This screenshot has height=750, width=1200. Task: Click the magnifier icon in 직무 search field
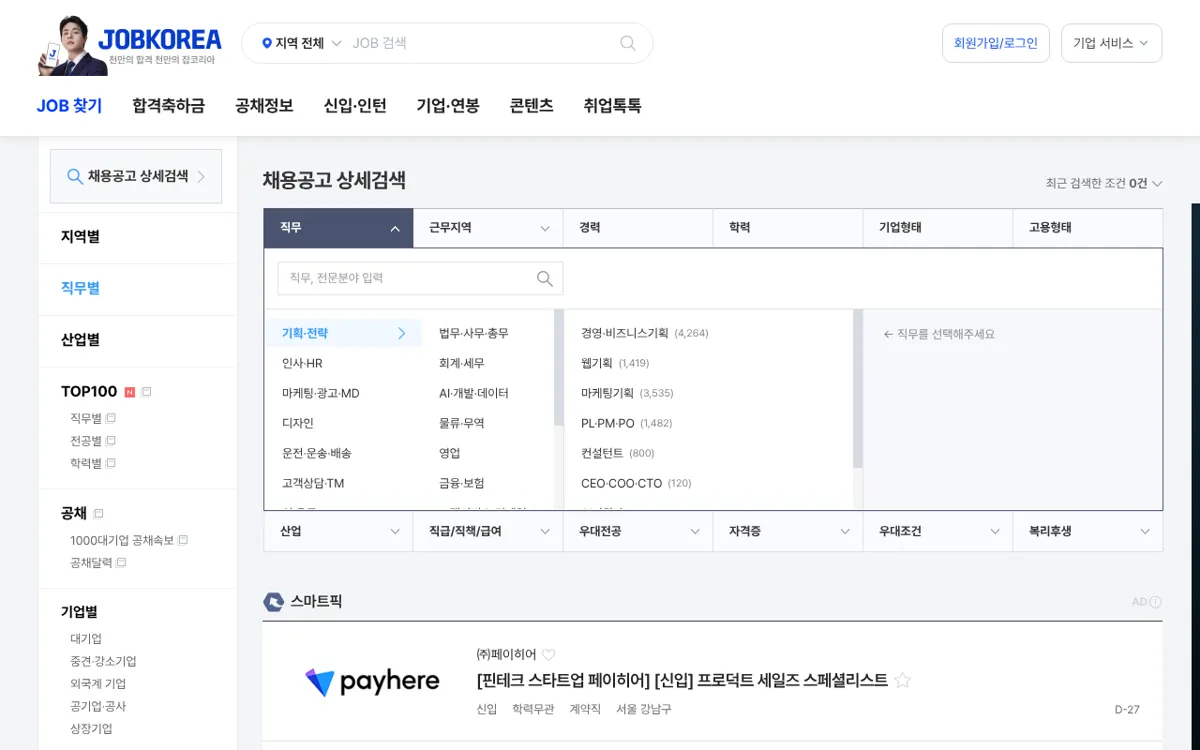click(545, 278)
